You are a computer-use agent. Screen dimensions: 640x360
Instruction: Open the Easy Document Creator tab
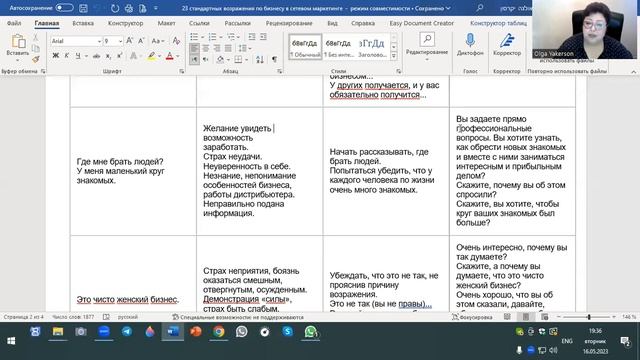(x=421, y=23)
